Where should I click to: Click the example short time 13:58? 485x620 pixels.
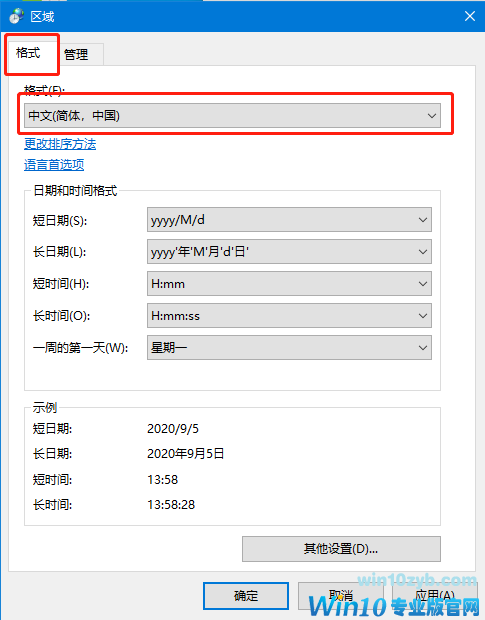tap(162, 480)
